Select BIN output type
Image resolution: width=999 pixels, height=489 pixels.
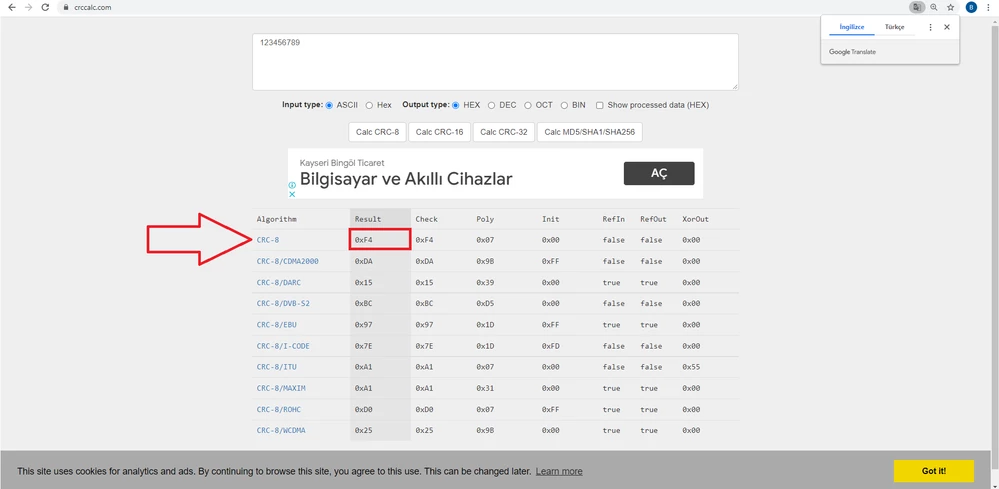point(564,105)
